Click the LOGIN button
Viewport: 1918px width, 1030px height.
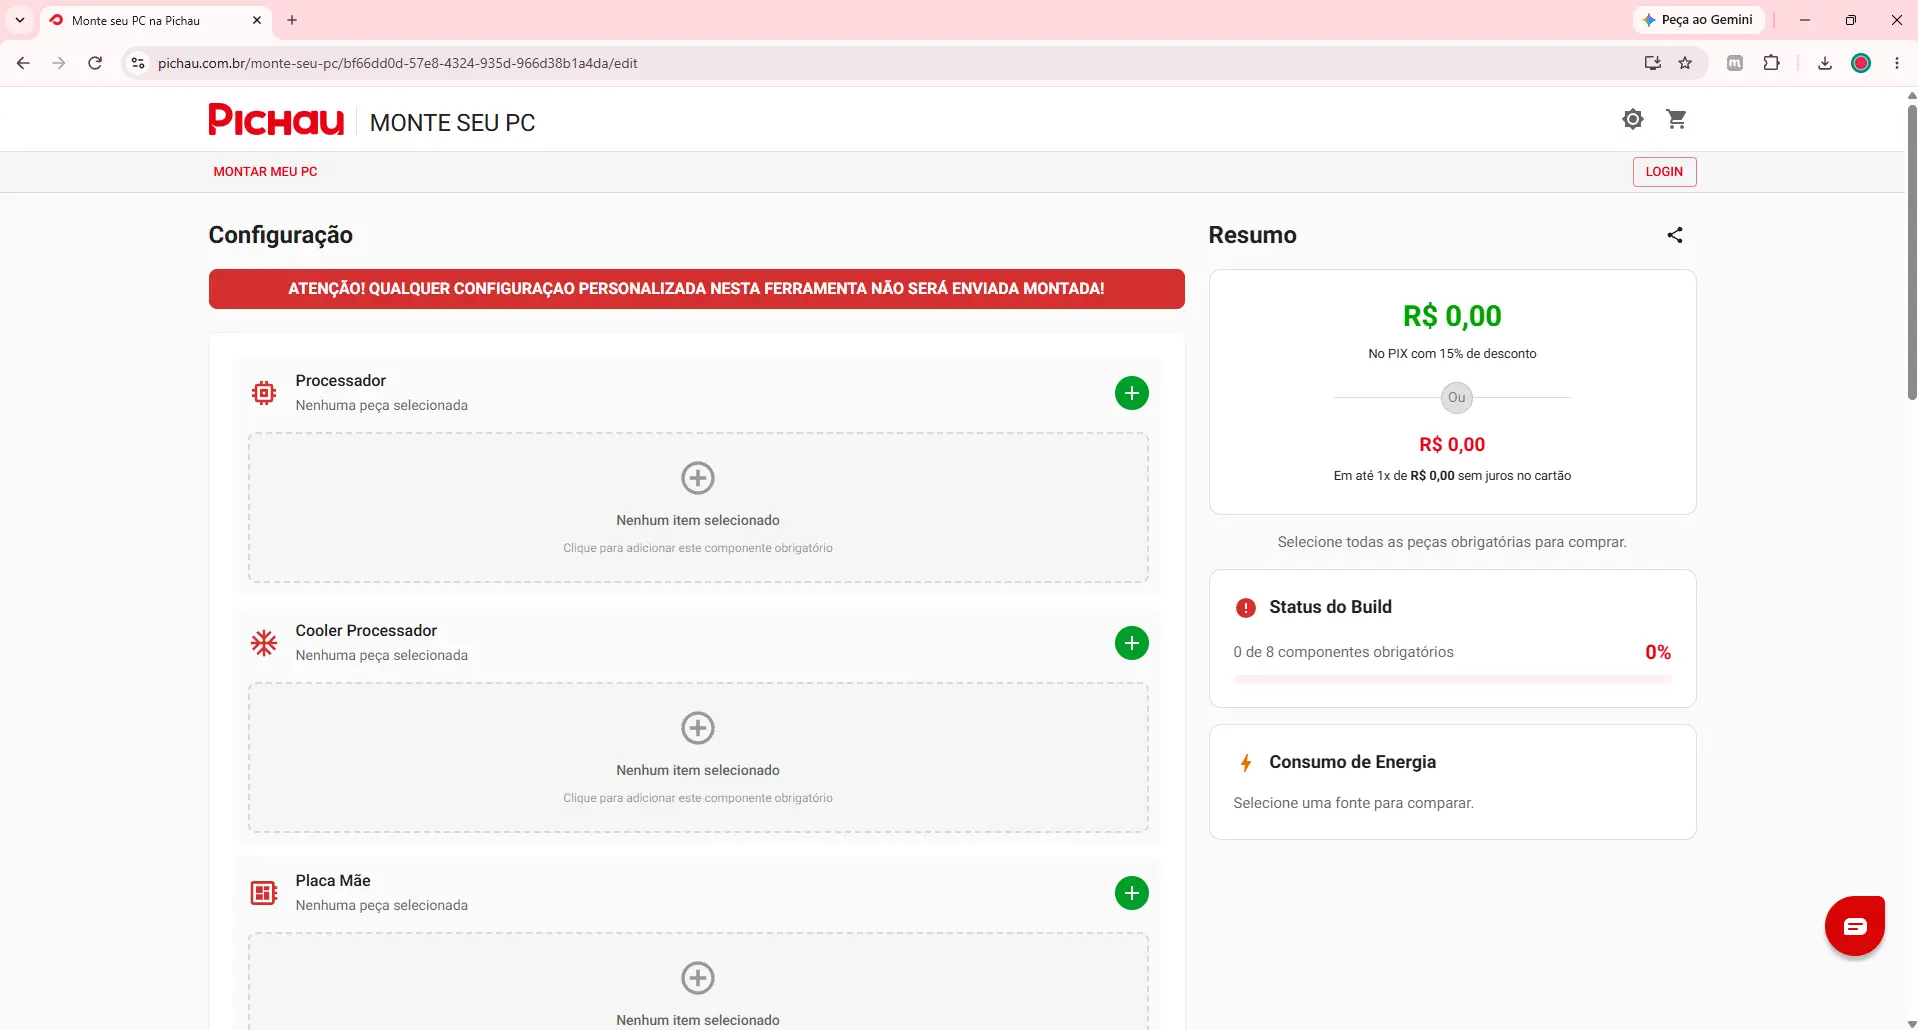click(1664, 172)
